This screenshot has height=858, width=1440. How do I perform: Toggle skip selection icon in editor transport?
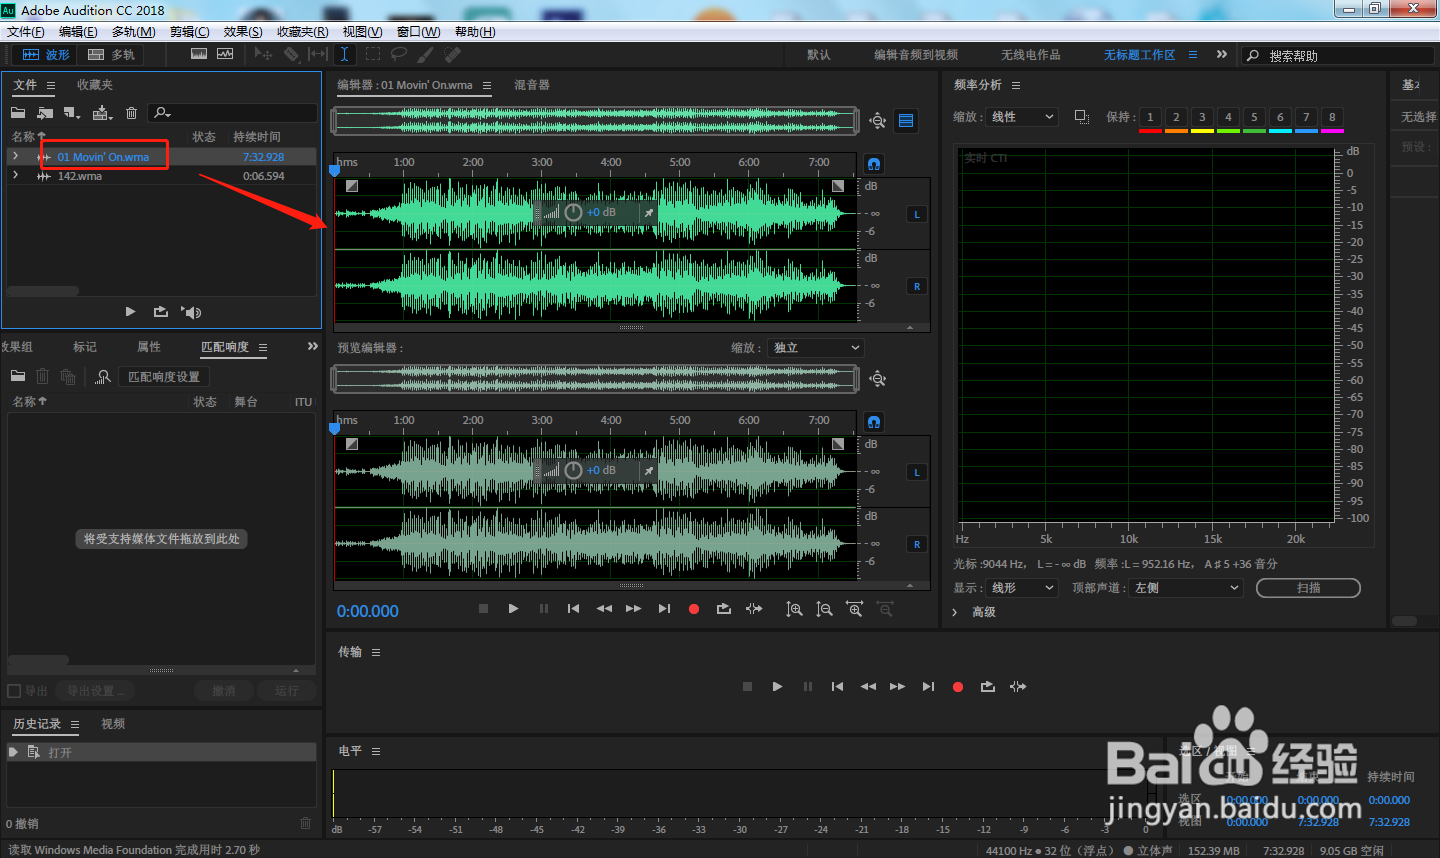pyautogui.click(x=754, y=609)
